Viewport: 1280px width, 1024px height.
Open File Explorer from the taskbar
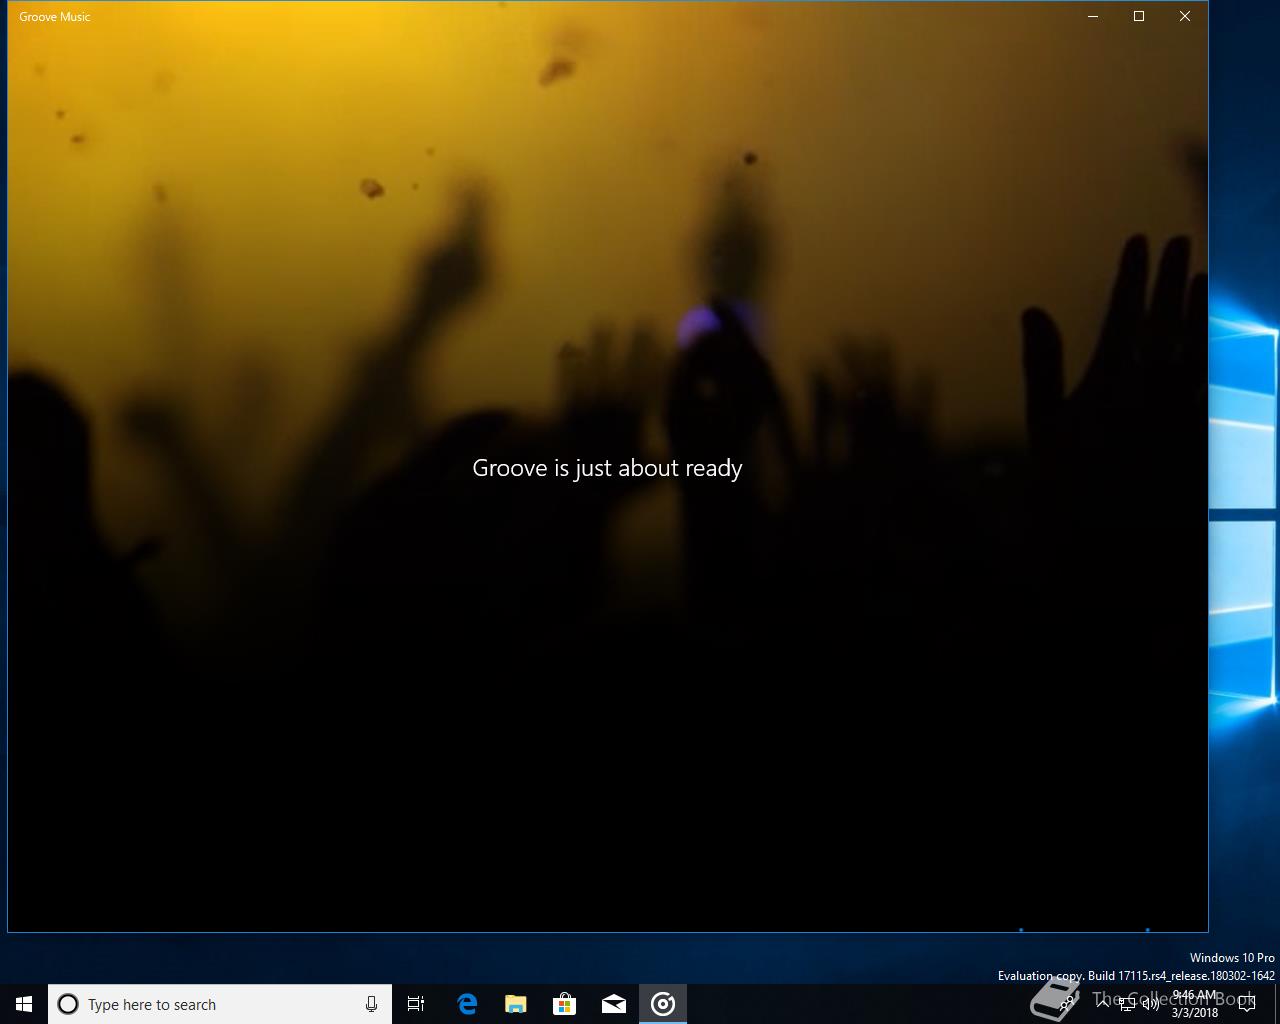coord(515,1004)
